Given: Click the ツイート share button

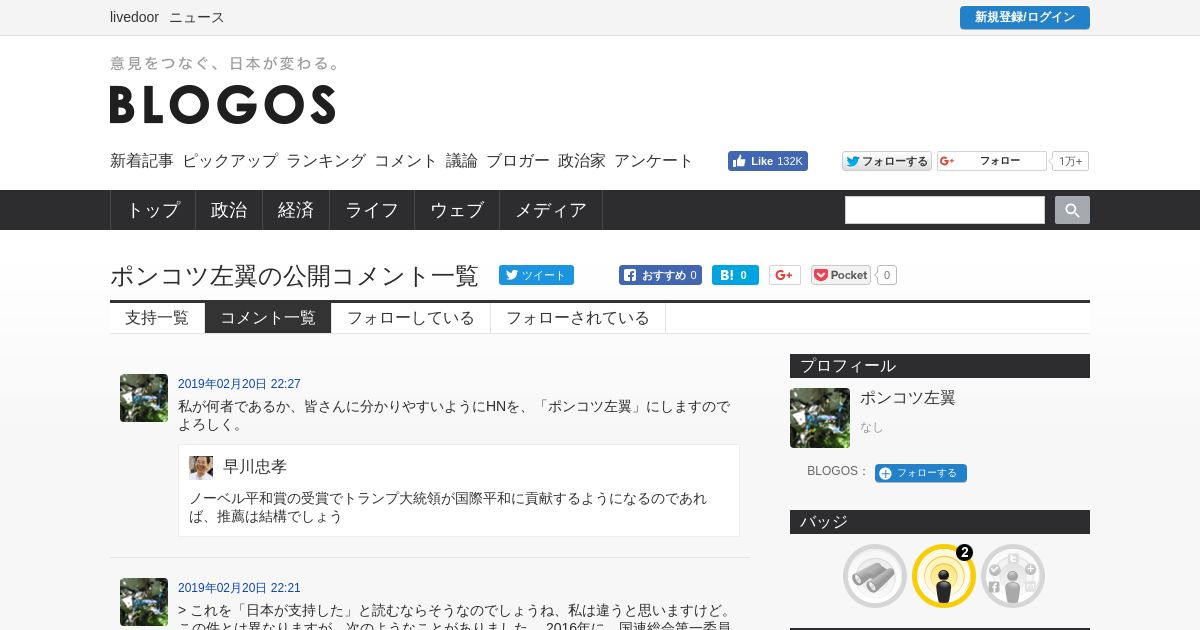Looking at the screenshot, I should (x=536, y=275).
